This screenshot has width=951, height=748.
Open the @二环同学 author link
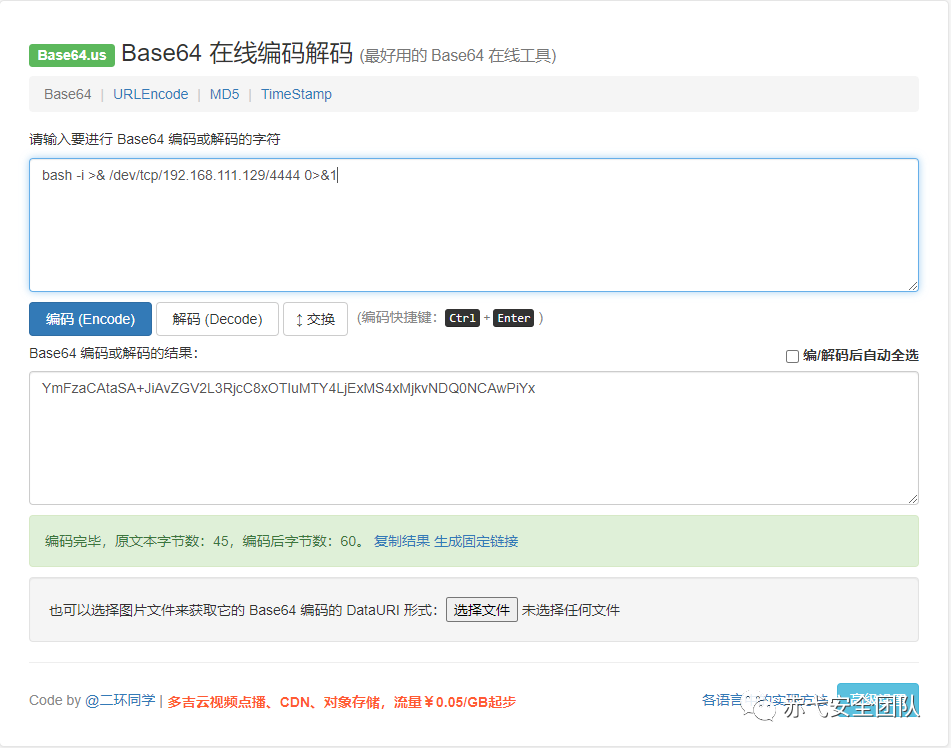[120, 701]
